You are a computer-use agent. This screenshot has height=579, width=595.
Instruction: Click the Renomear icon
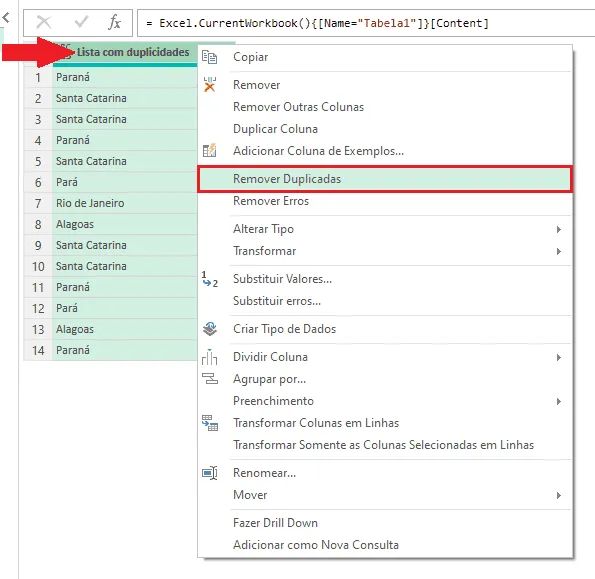tap(209, 473)
